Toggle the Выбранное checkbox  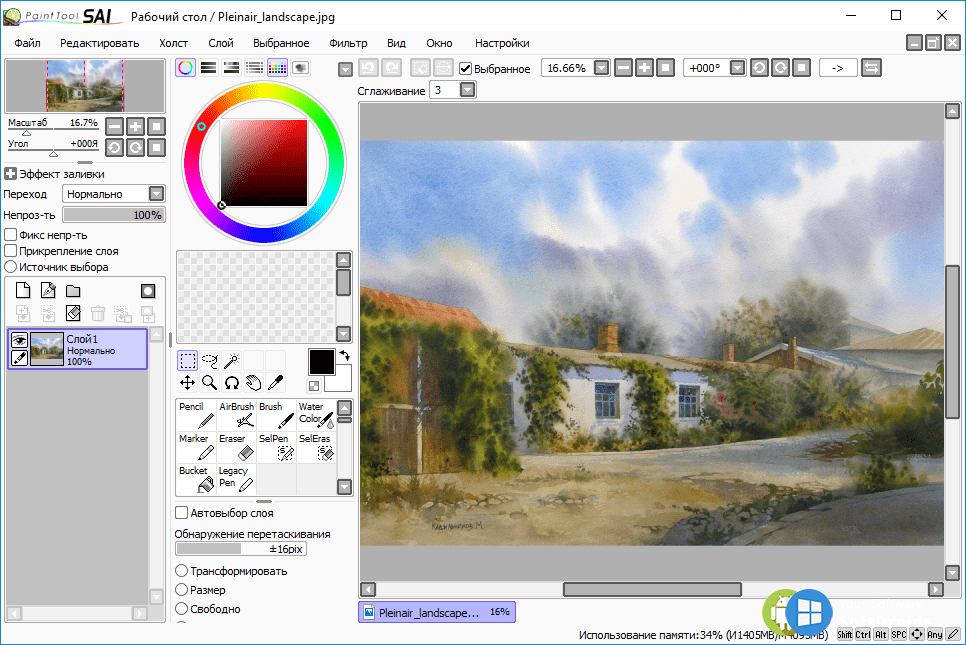(x=466, y=68)
